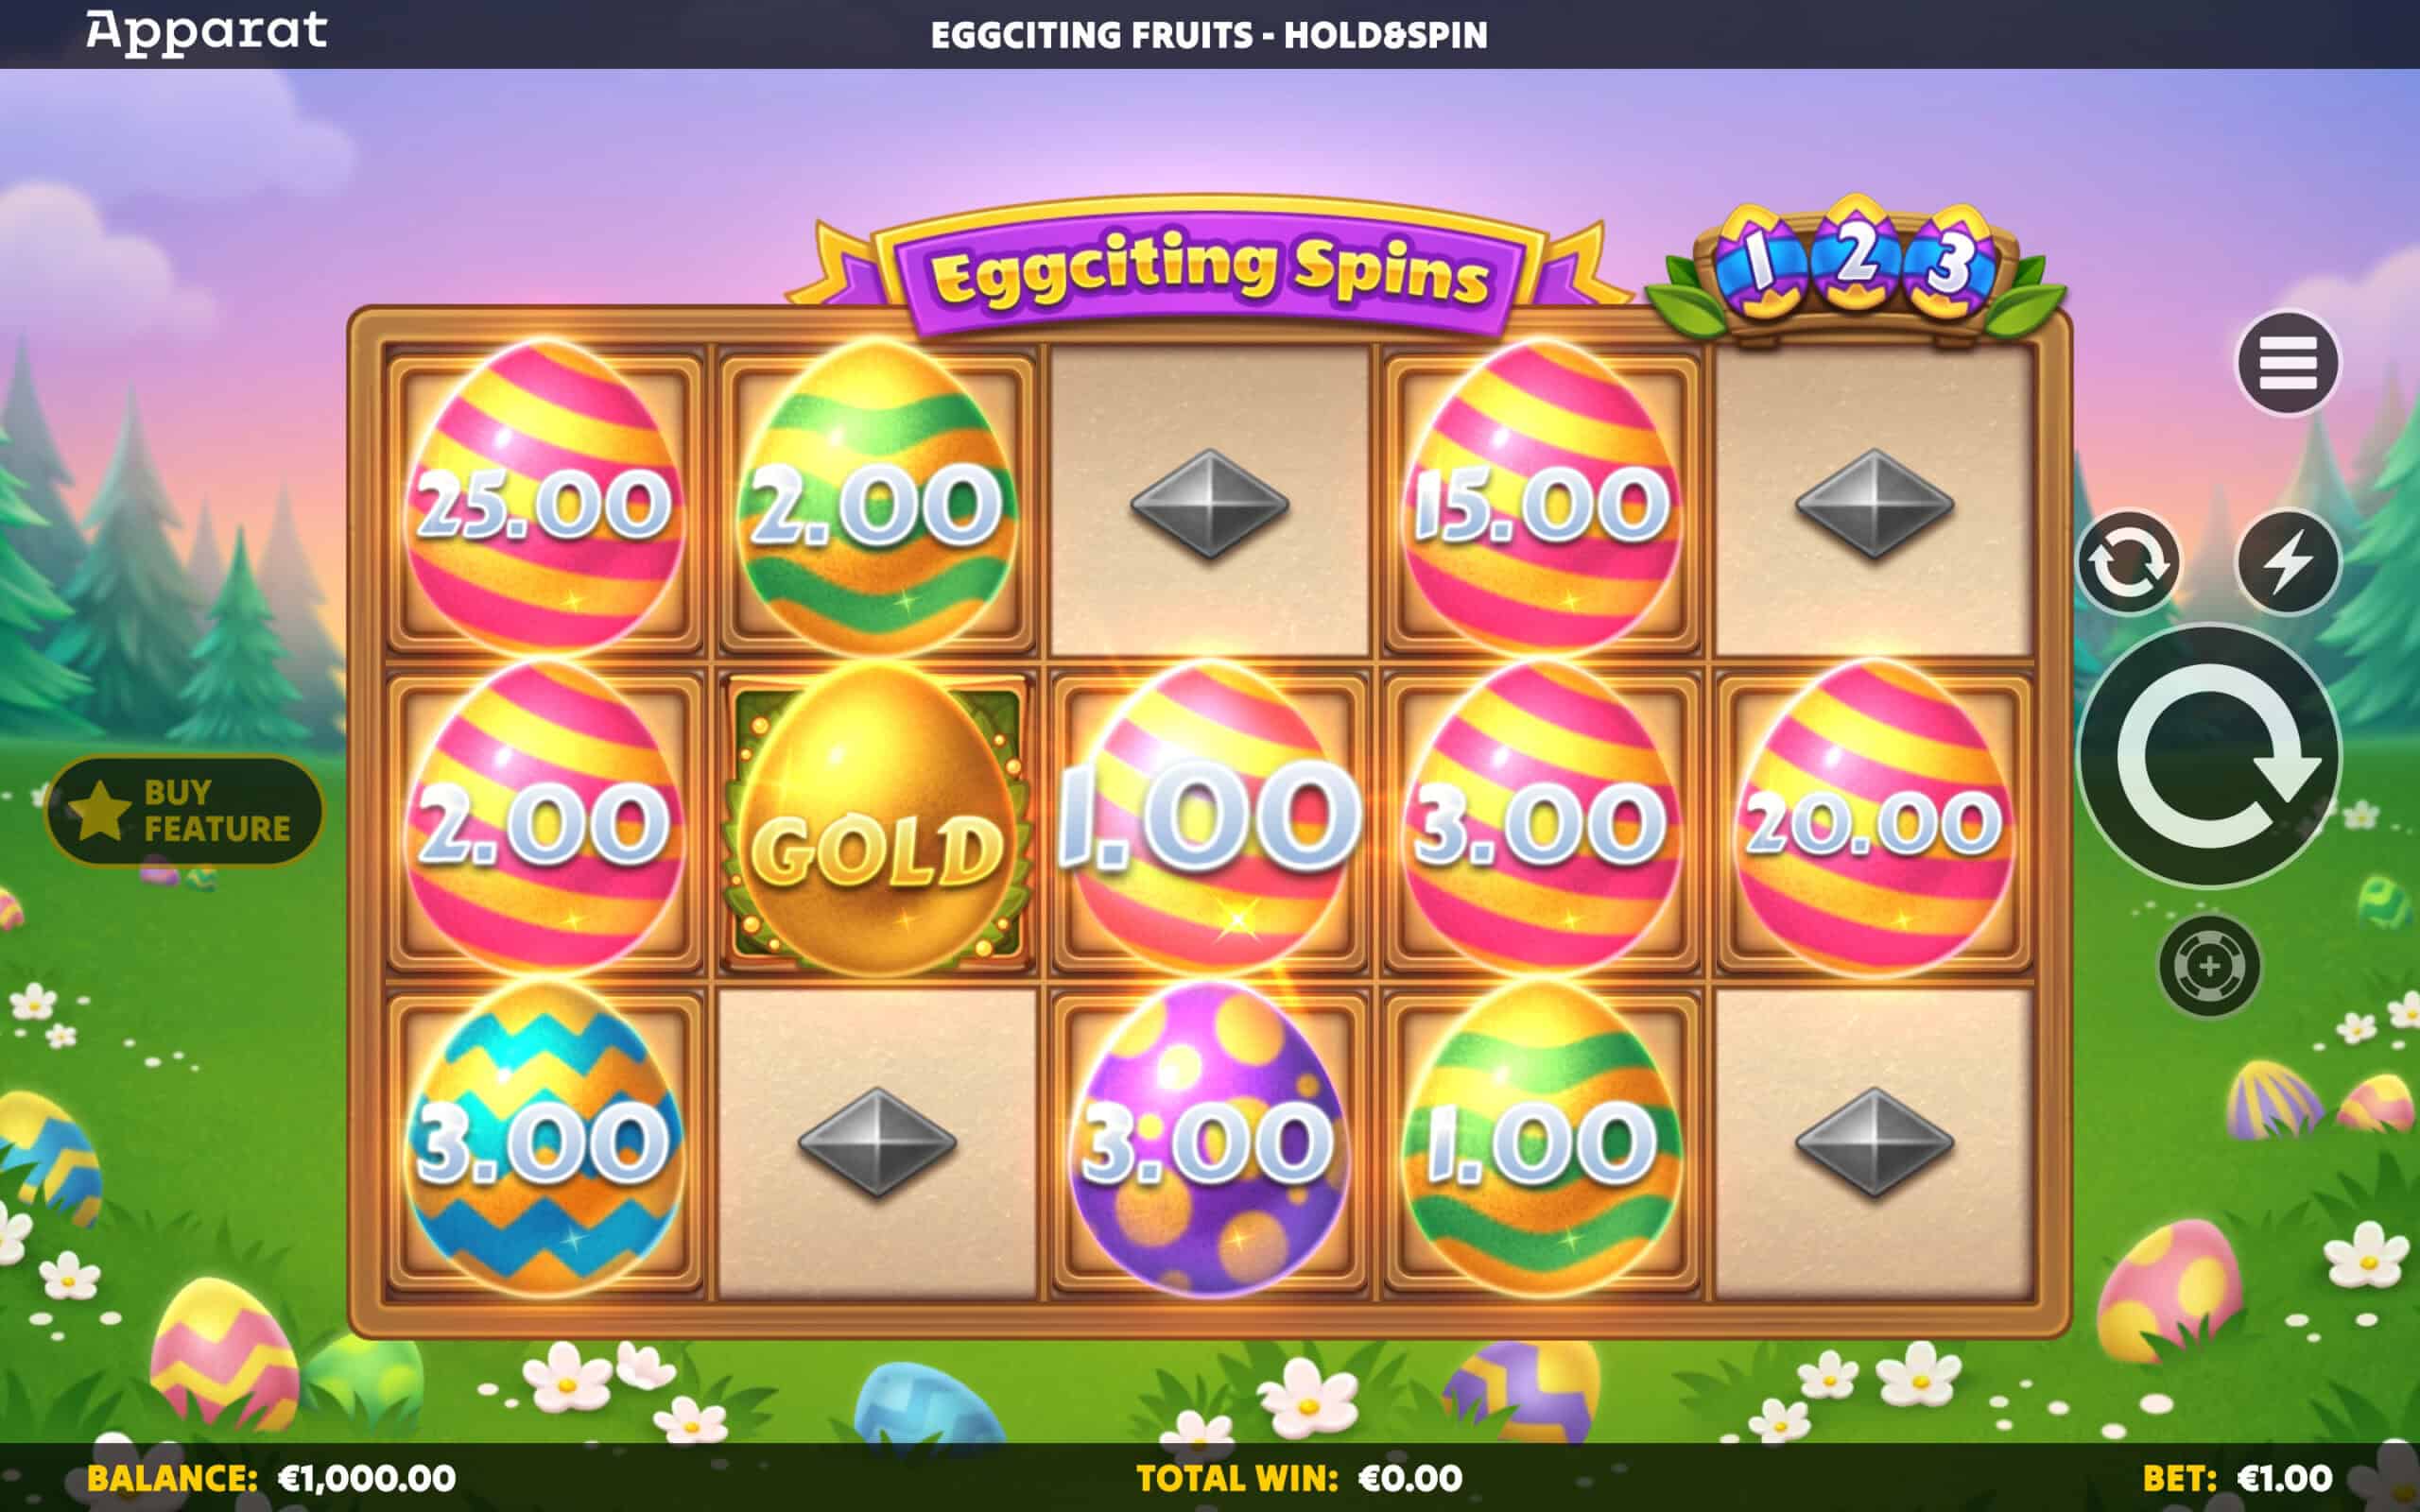Click the 15.00 pink striped egg
2420x1512 pixels.
pos(1541,500)
